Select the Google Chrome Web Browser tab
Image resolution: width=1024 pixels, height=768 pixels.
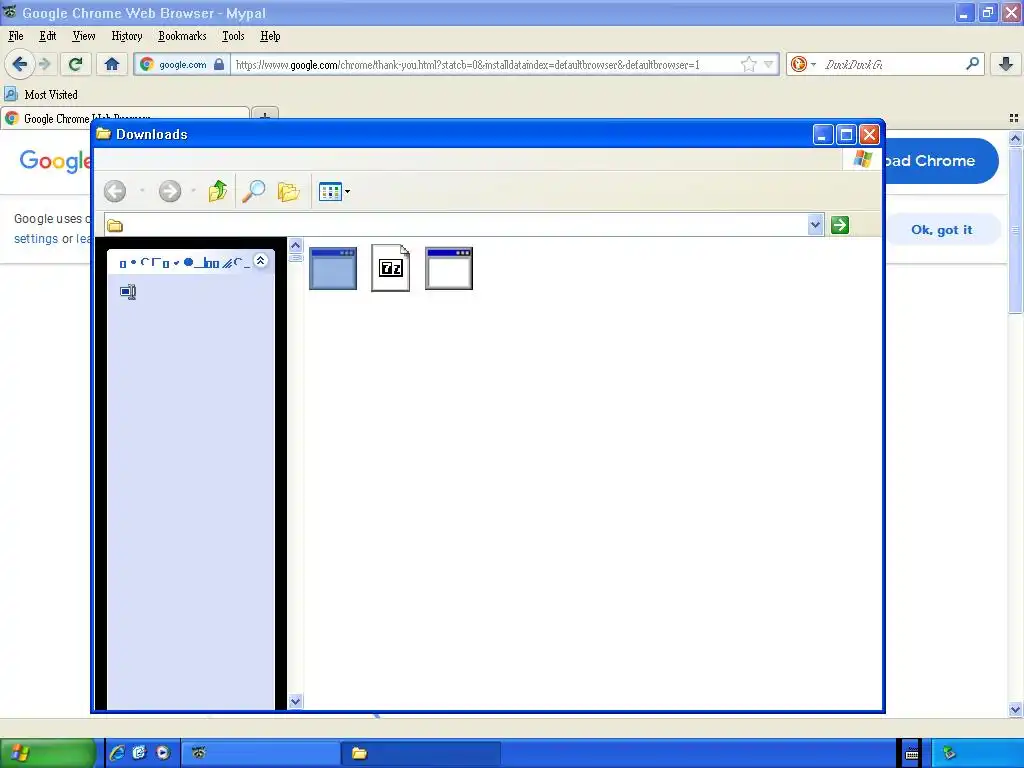[x=125, y=118]
